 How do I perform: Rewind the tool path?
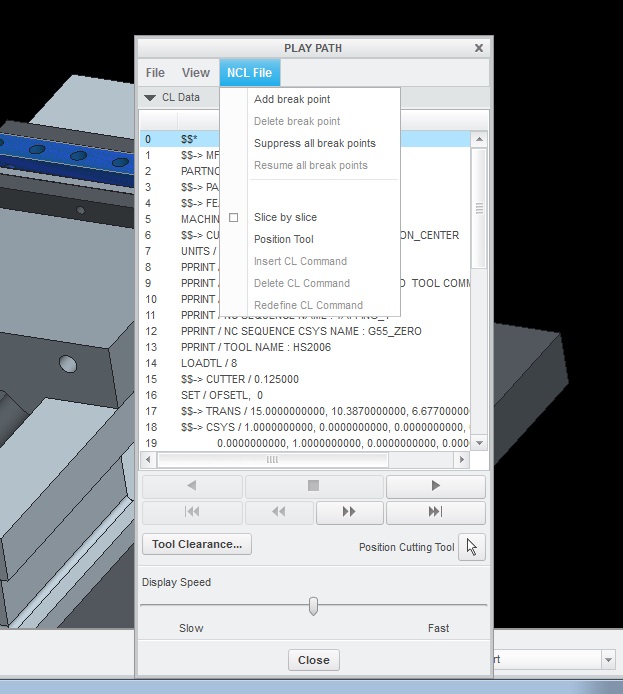click(x=279, y=512)
